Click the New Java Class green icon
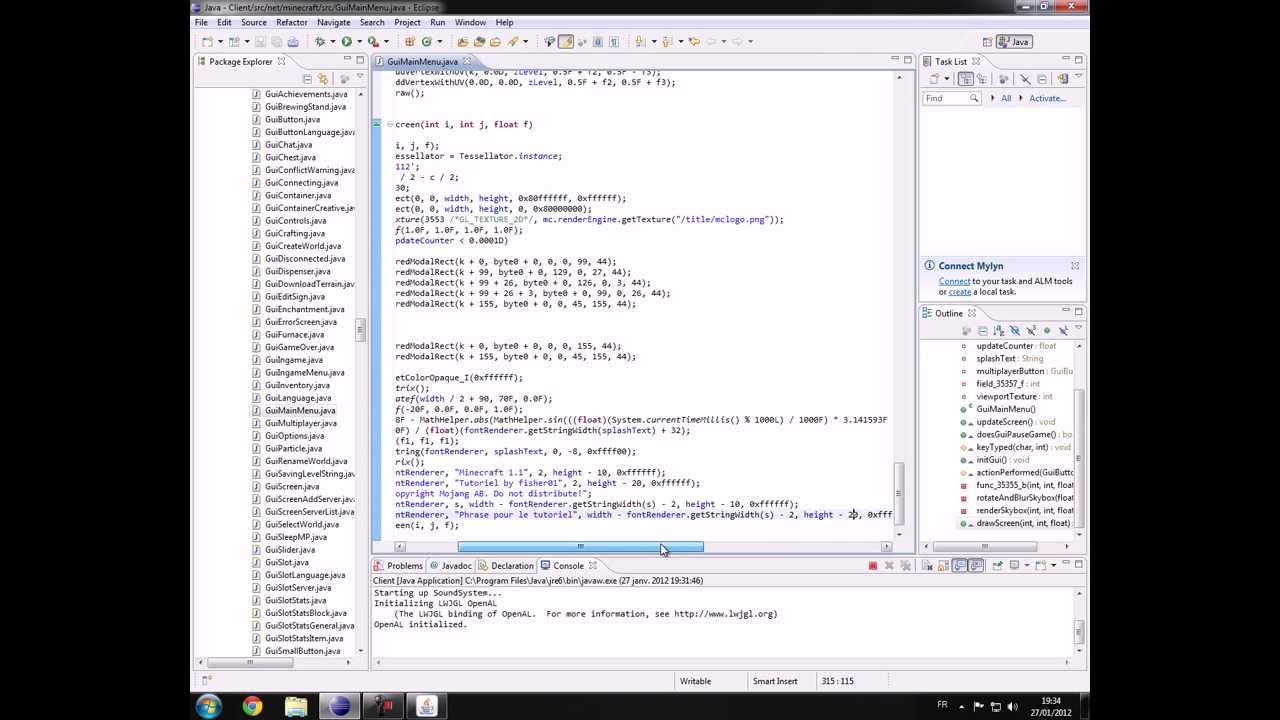 tap(426, 41)
